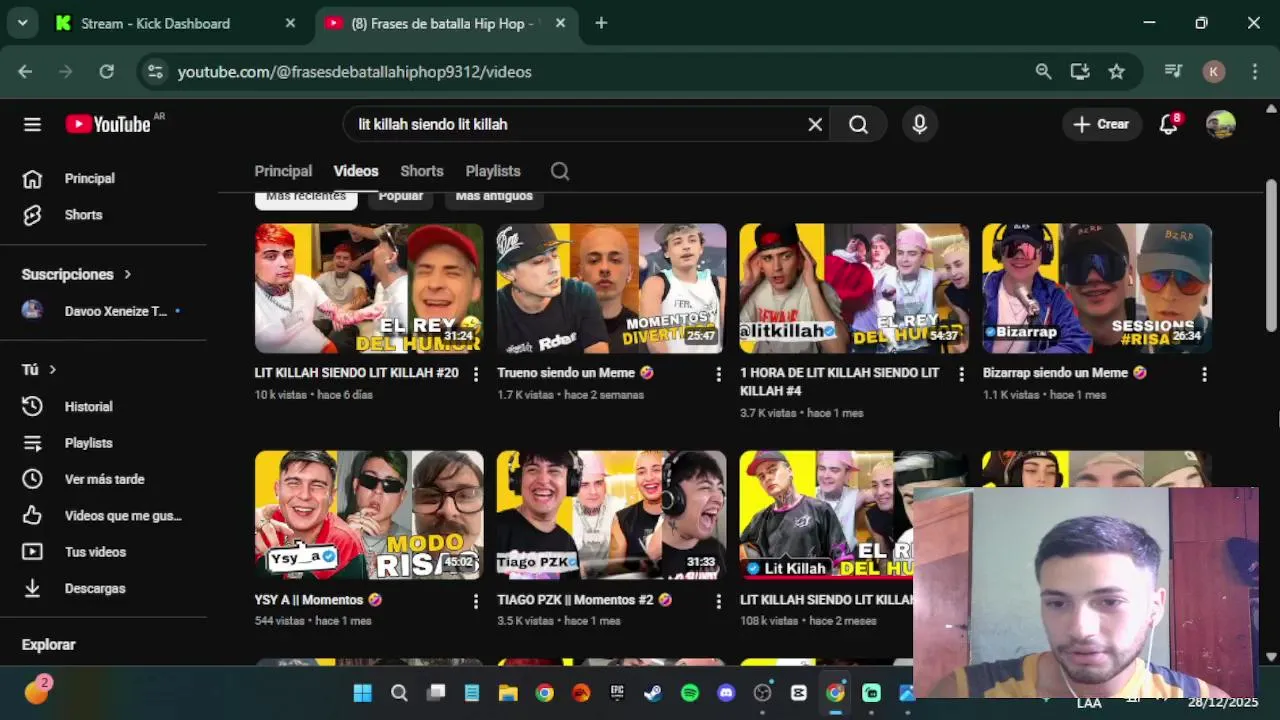This screenshot has width=1280, height=720.
Task: Close the Frases de batalla Hip Hop tab
Action: 560,23
